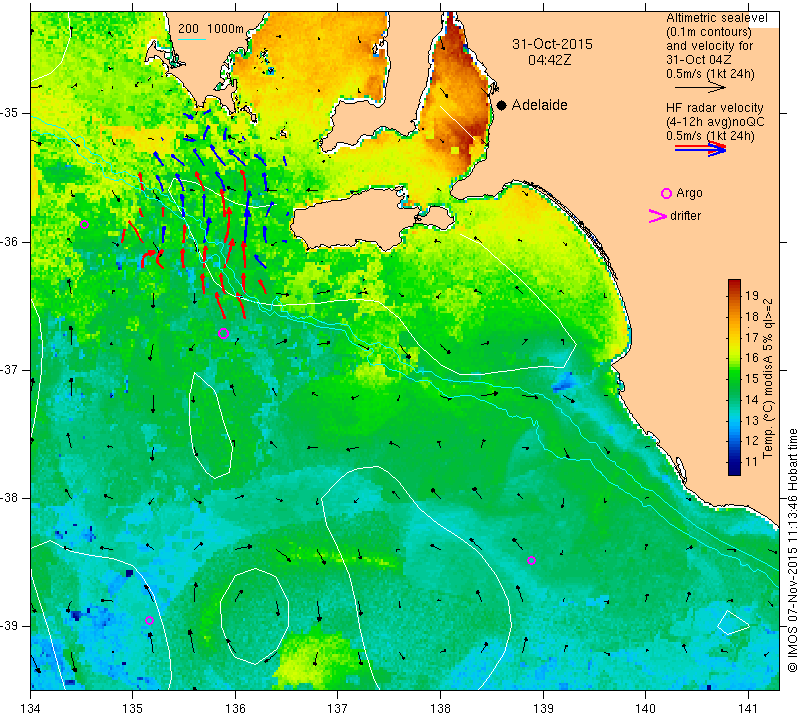Click Argo float marker near 135.2°E, 39°S
Screen dimensions: 800x720
tap(149, 620)
